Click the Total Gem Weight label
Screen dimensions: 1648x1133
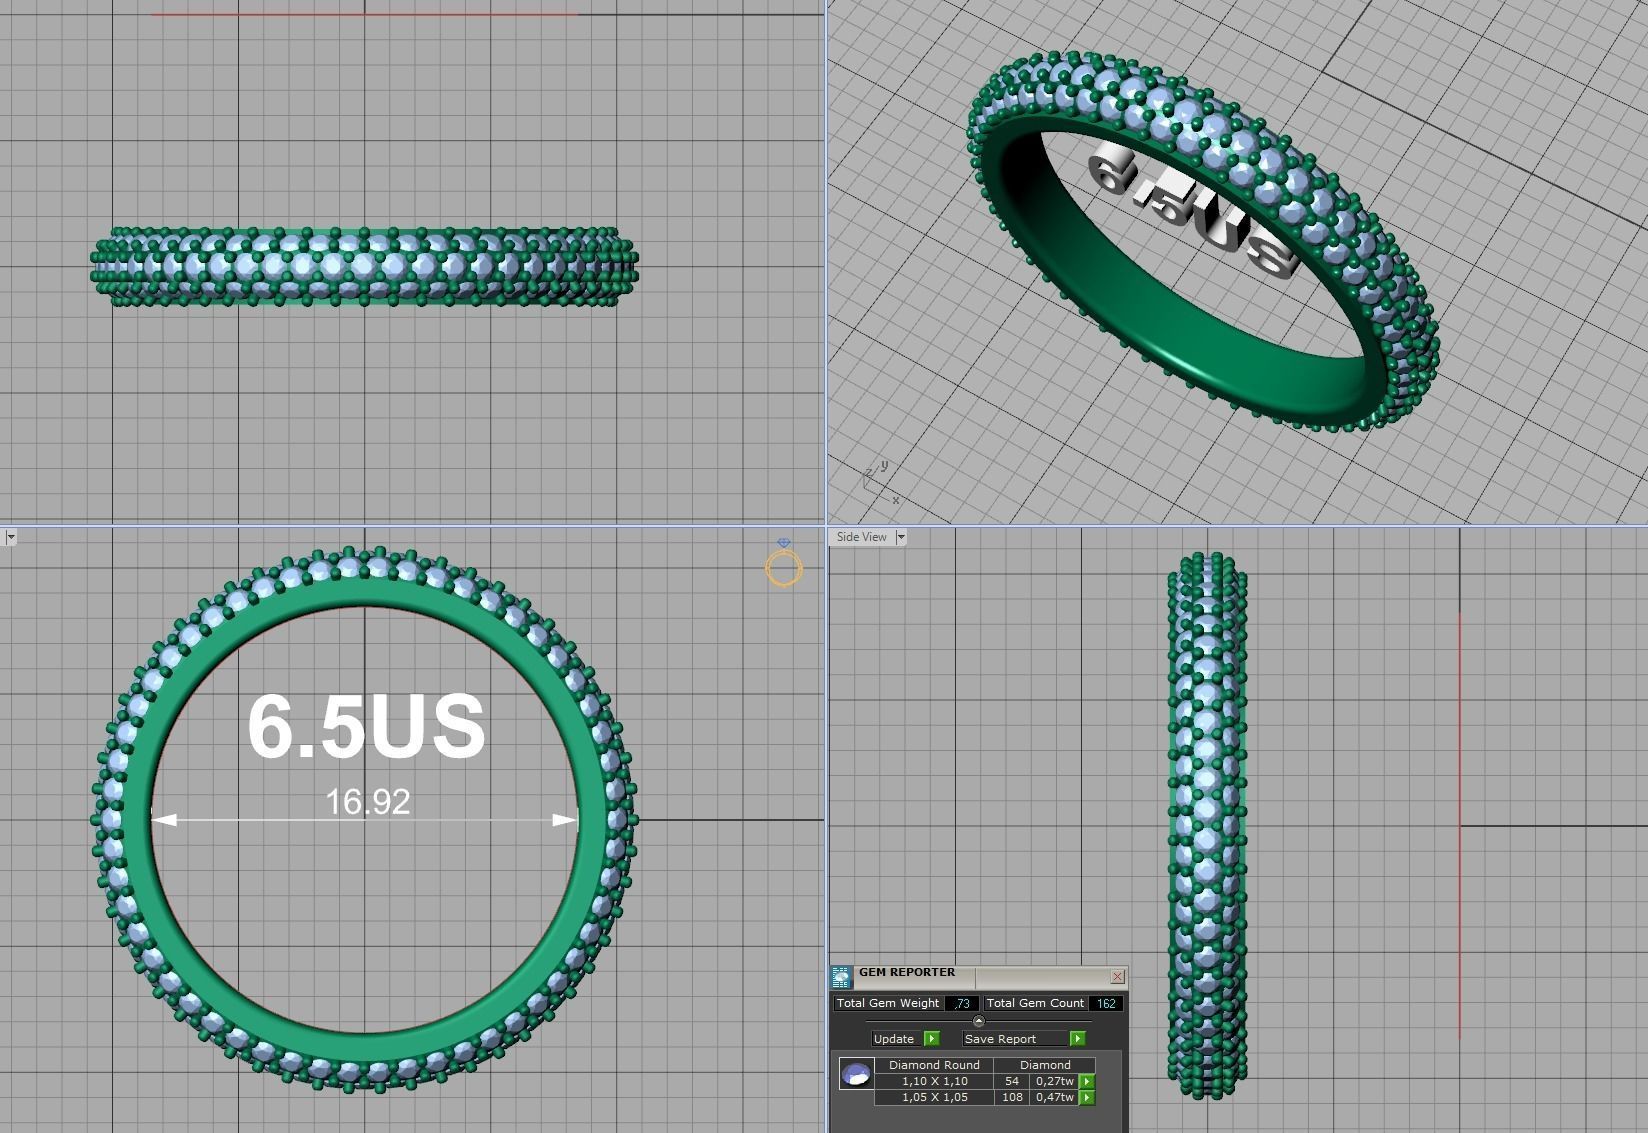[888, 1003]
